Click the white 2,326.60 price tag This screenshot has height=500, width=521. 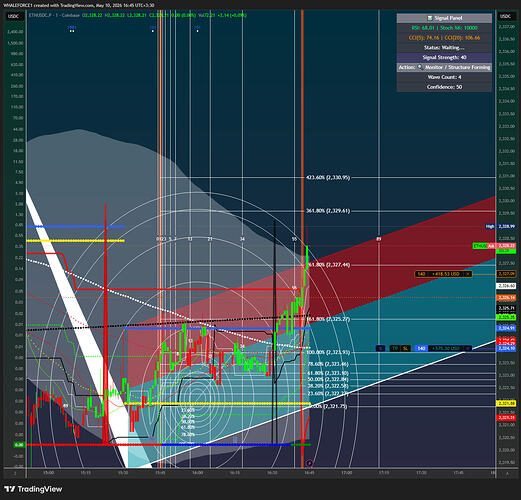click(506, 286)
